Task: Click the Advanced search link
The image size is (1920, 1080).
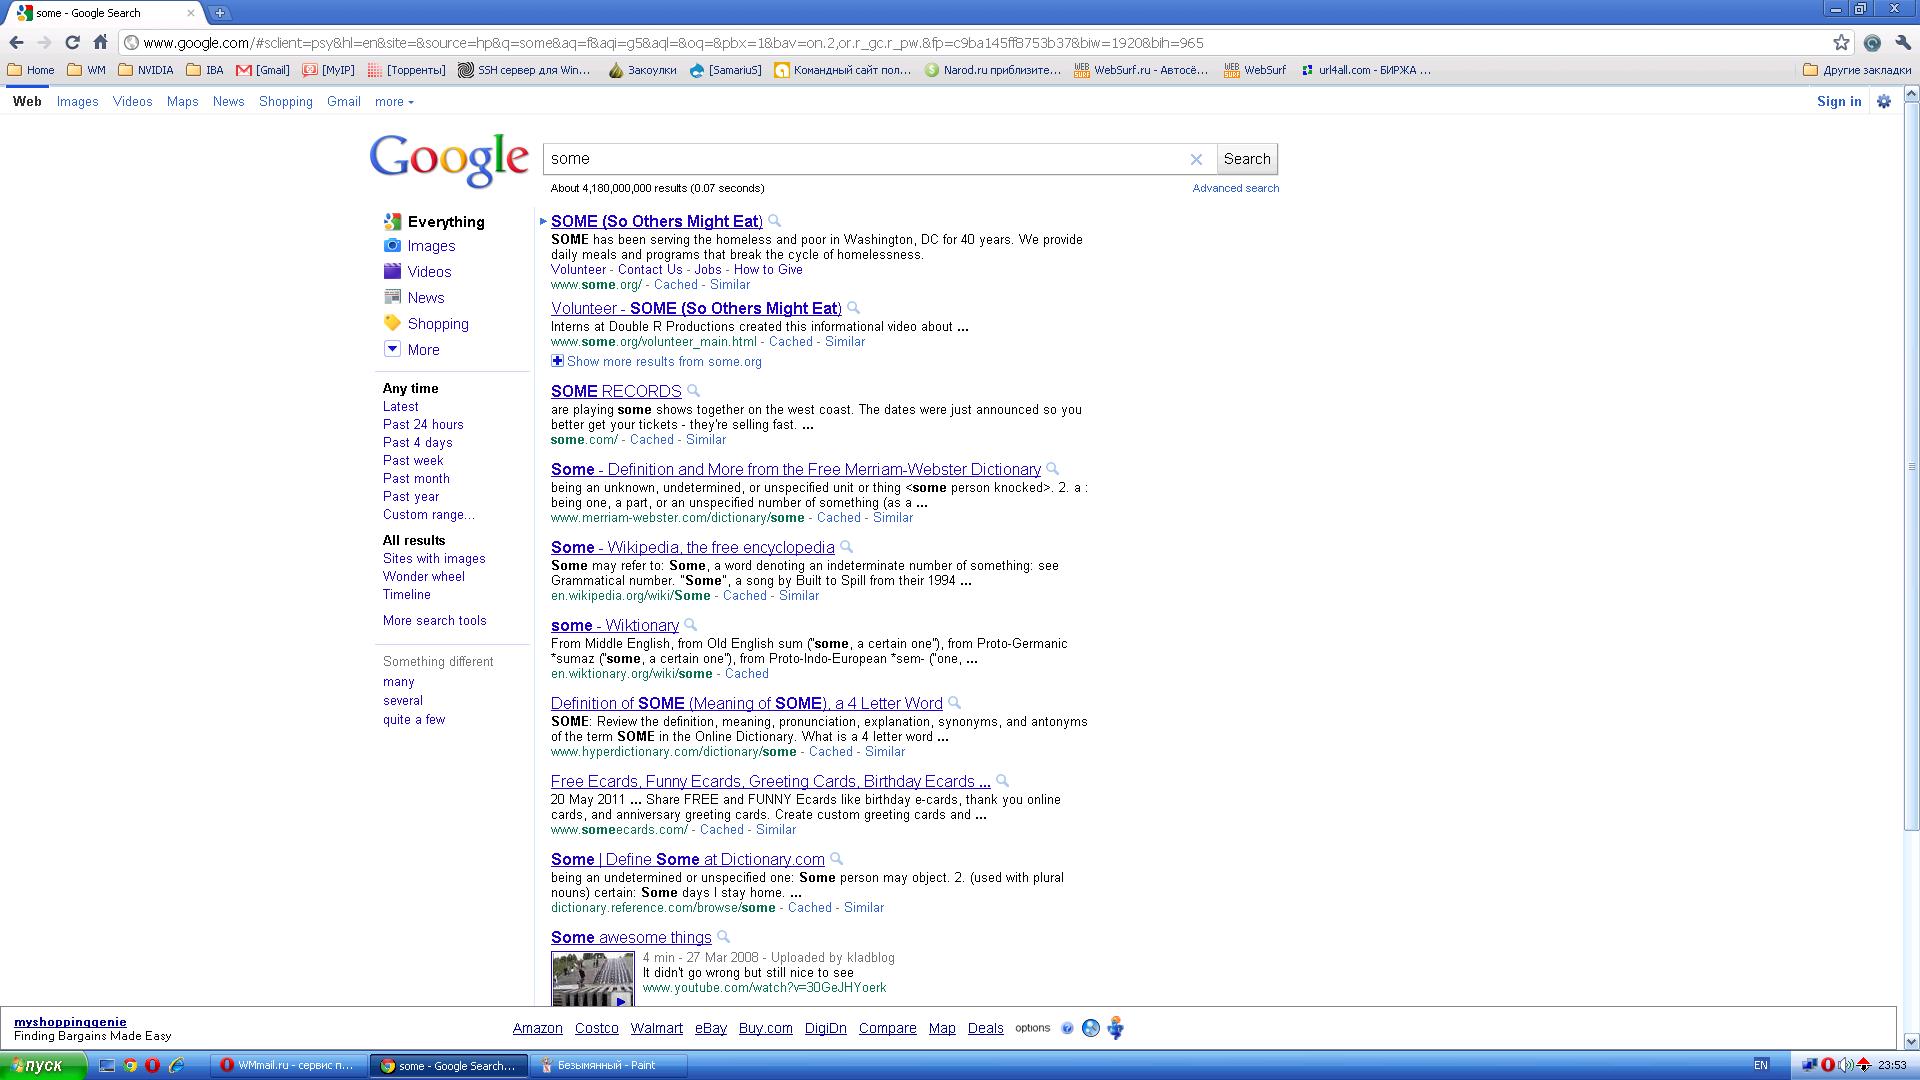Action: 1235,188
